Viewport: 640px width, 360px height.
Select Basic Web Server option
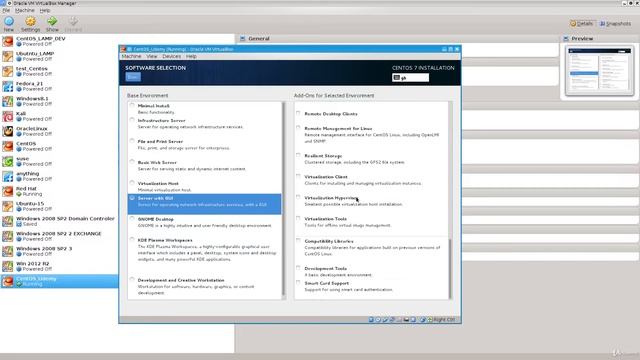point(132,162)
